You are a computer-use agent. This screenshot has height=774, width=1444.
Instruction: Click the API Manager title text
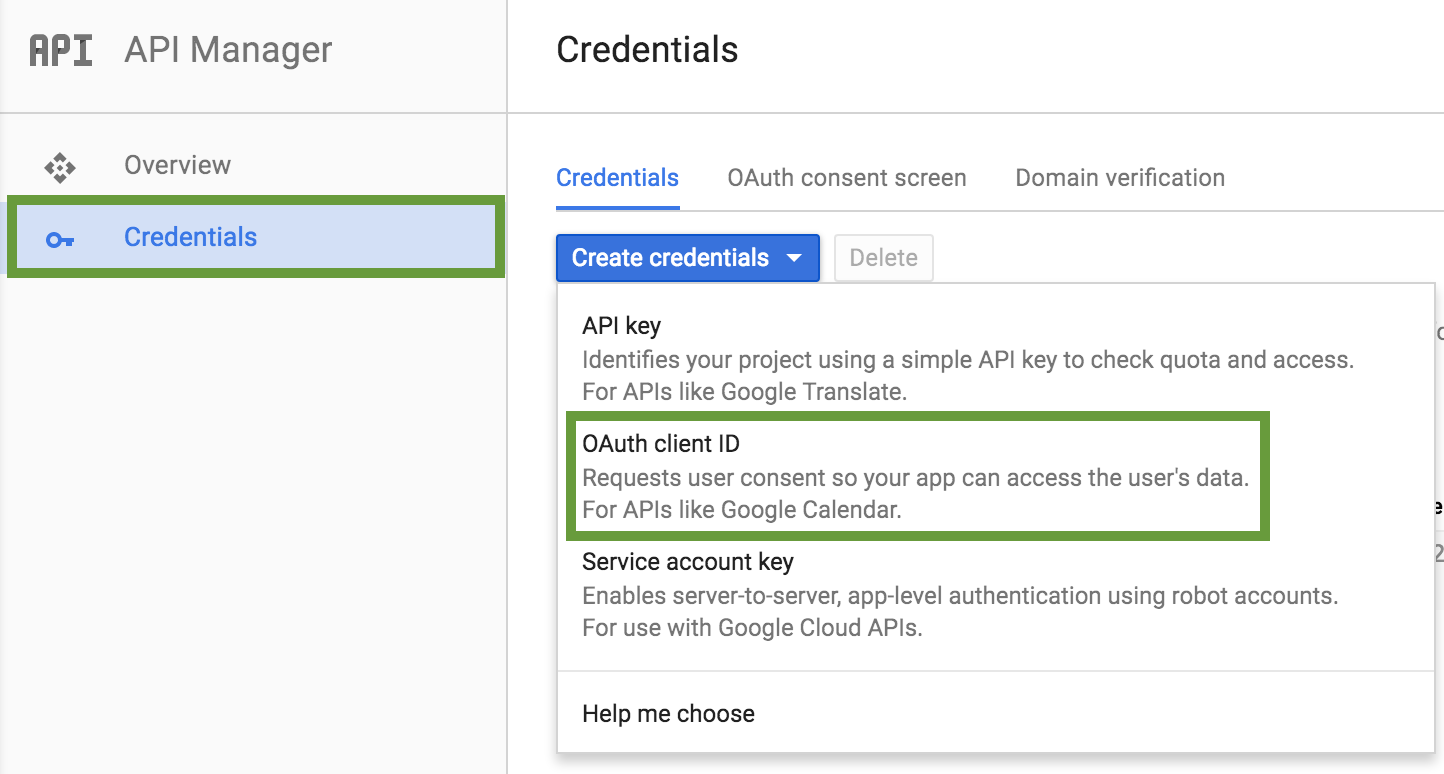228,50
